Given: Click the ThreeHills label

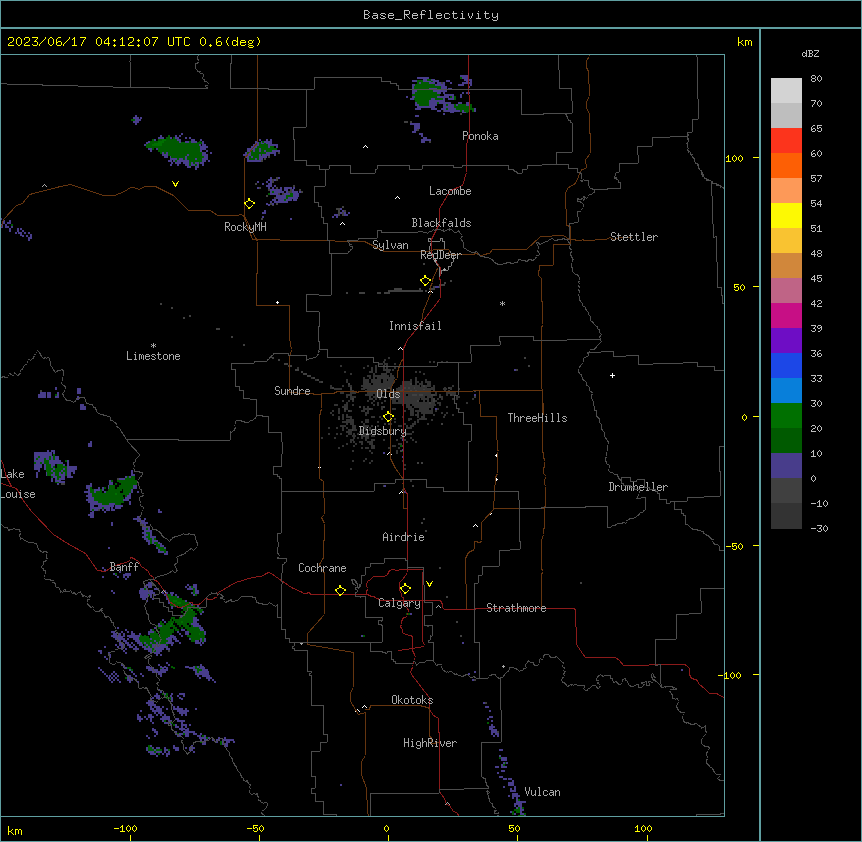Looking at the screenshot, I should (537, 418).
